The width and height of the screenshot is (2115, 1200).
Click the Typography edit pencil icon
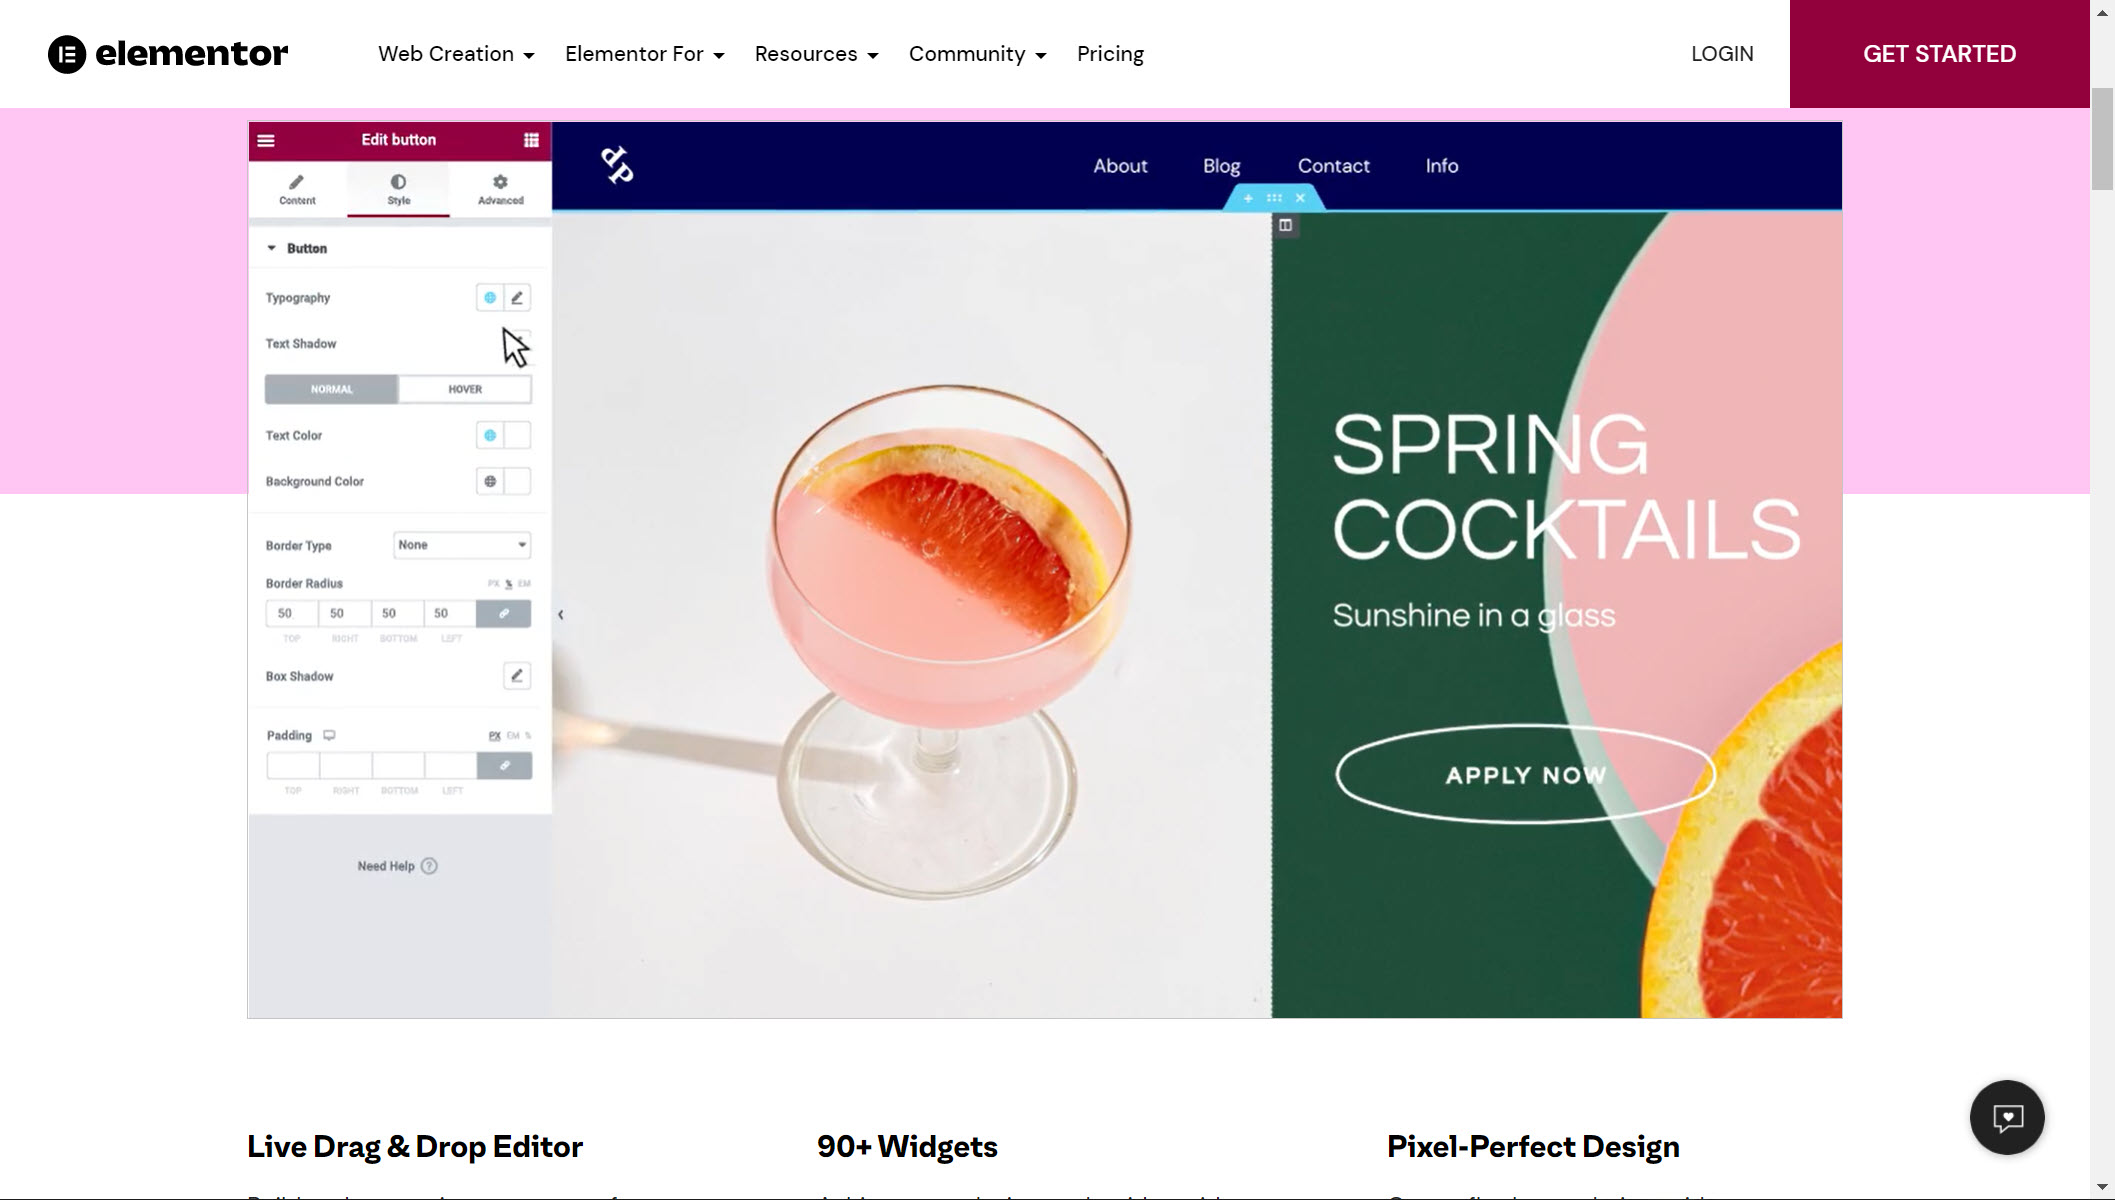pyautogui.click(x=517, y=298)
